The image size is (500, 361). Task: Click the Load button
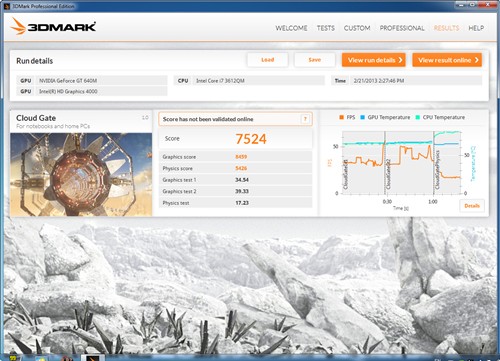268,60
